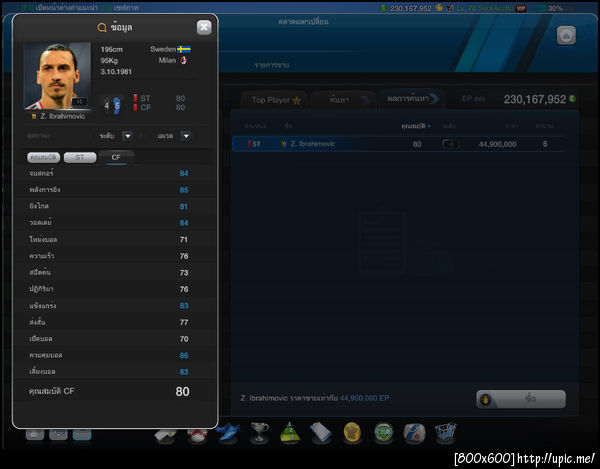Switch to the ST attribute tab
This screenshot has height=469, width=600.
click(80, 157)
